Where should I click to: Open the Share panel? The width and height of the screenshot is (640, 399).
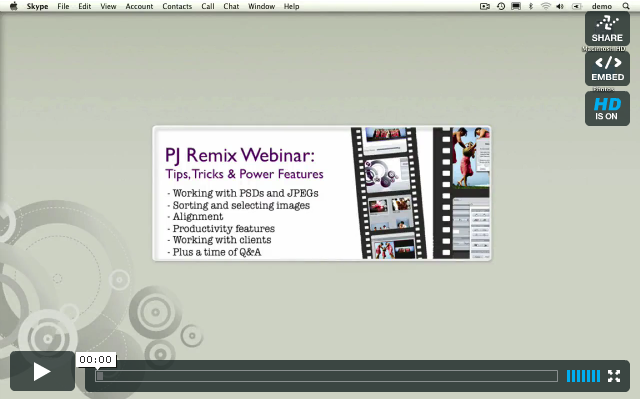tap(607, 29)
